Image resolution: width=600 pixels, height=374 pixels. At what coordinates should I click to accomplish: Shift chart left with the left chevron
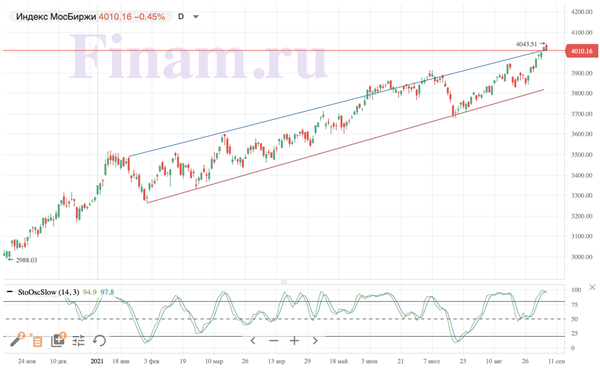pos(253,340)
